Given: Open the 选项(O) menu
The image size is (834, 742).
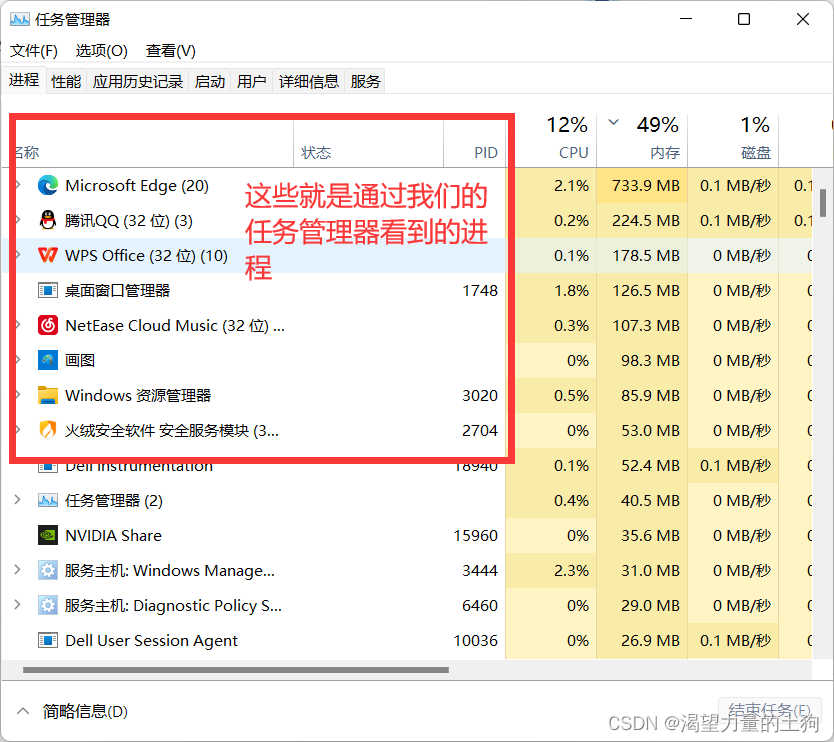Looking at the screenshot, I should tap(100, 50).
